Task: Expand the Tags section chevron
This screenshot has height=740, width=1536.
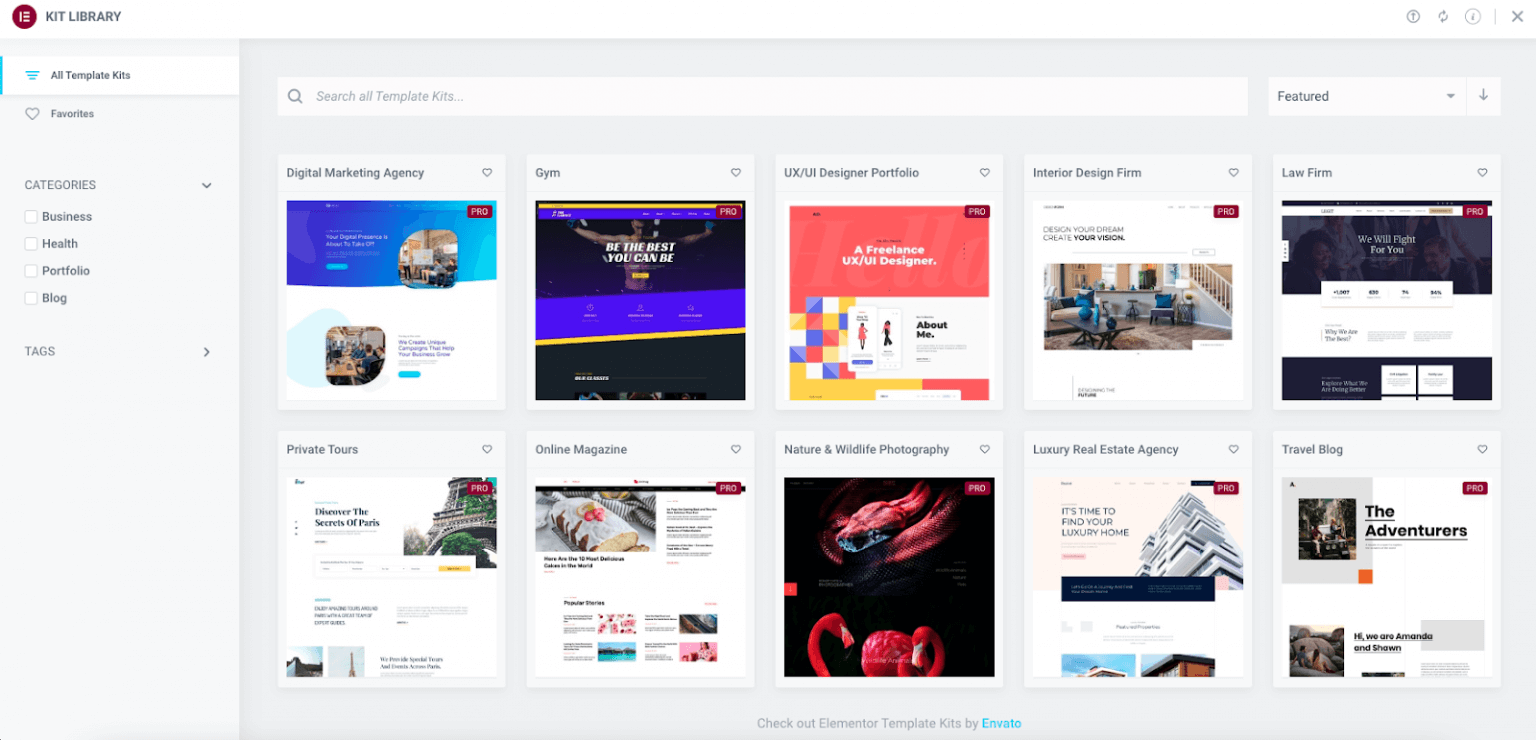Action: click(207, 352)
